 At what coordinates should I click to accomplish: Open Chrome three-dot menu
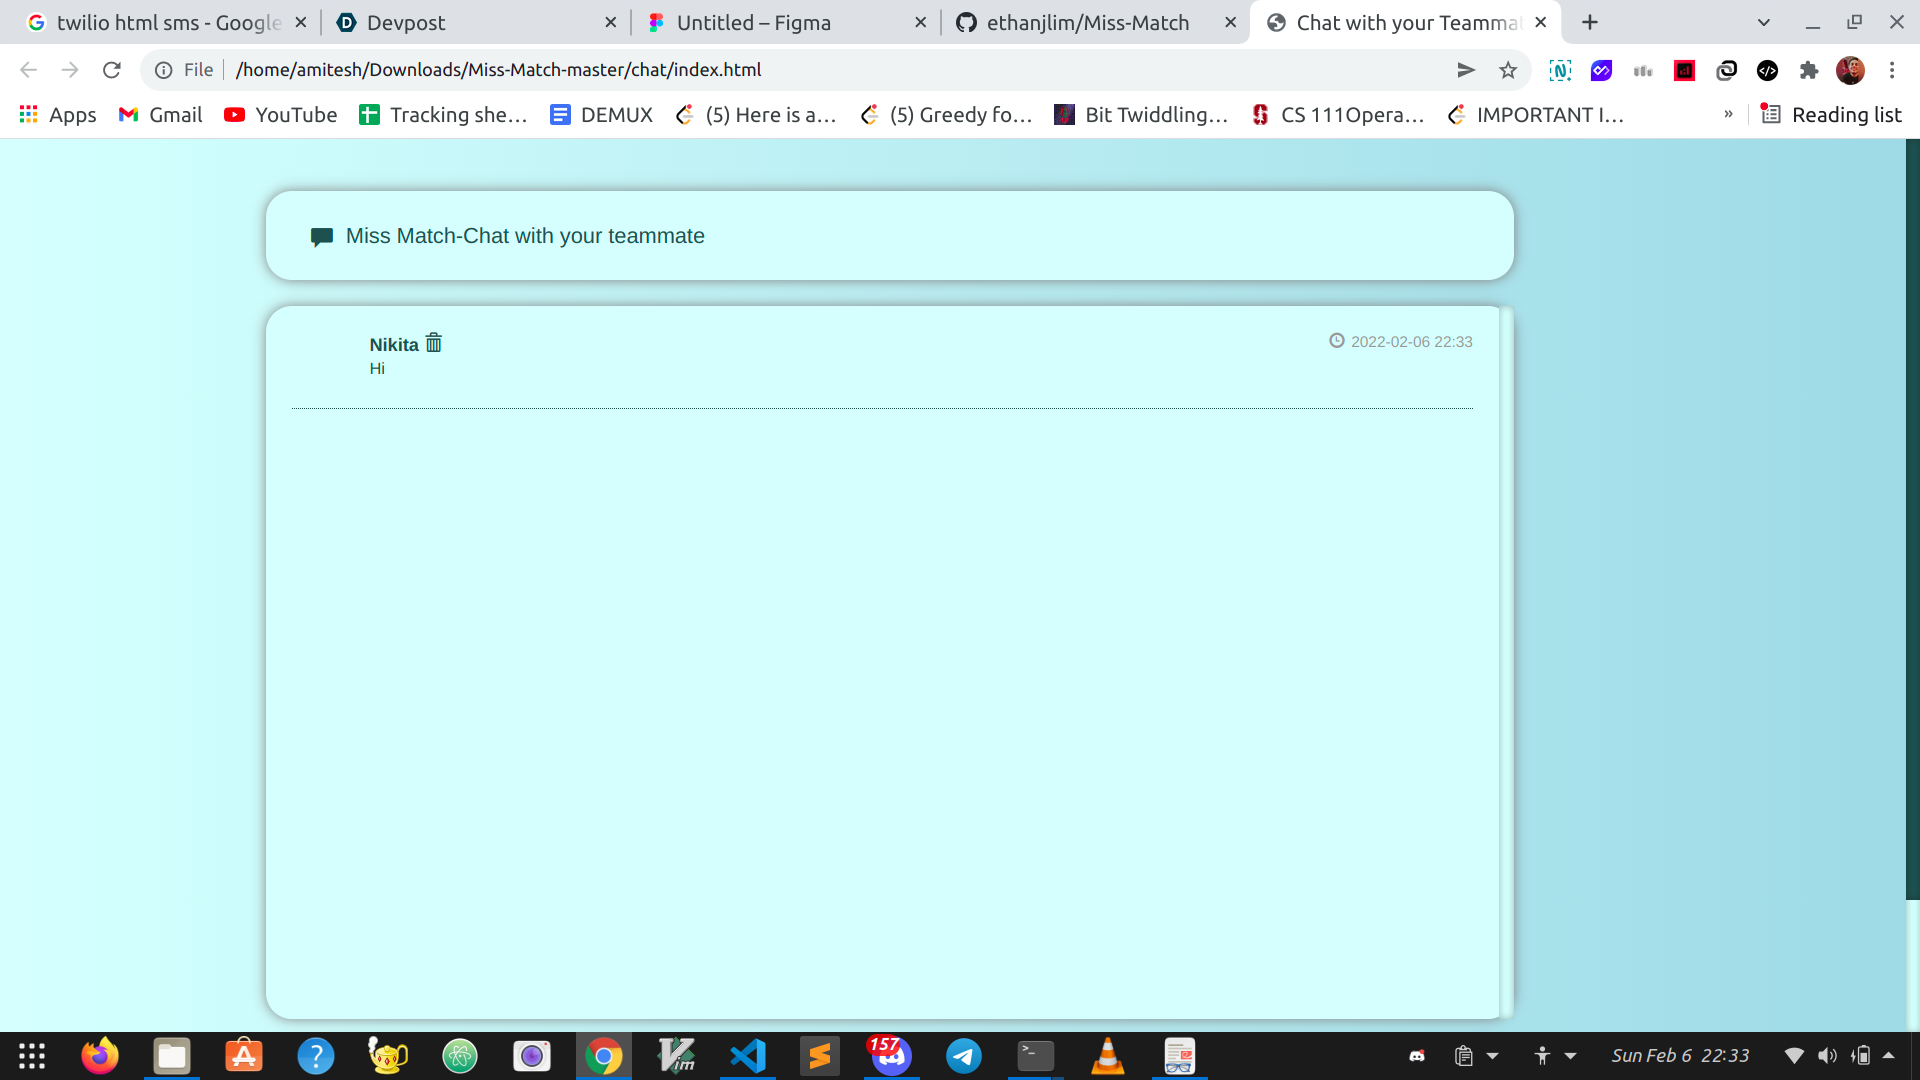click(1892, 70)
